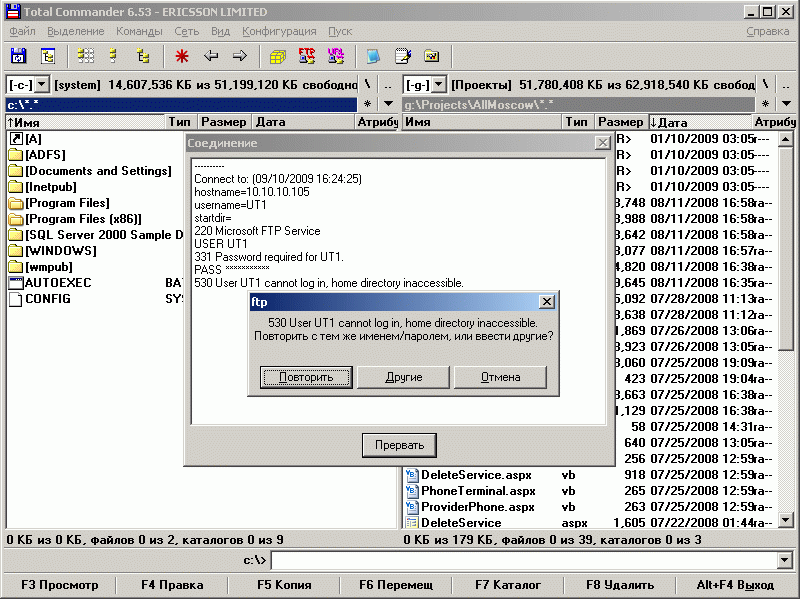This screenshot has height=599, width=800.
Task: Click the blue notepad toolbar icon
Action: [x=373, y=56]
